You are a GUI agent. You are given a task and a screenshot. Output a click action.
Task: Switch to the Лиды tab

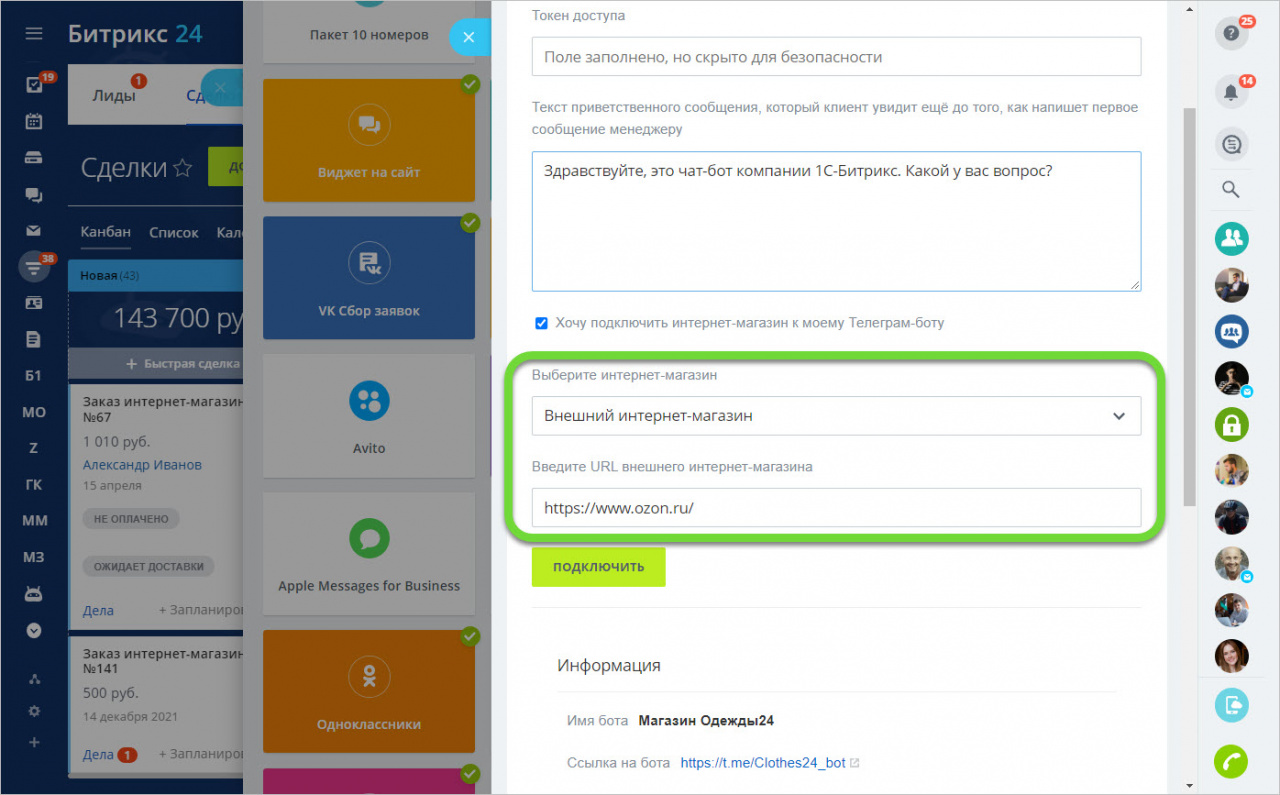(113, 96)
